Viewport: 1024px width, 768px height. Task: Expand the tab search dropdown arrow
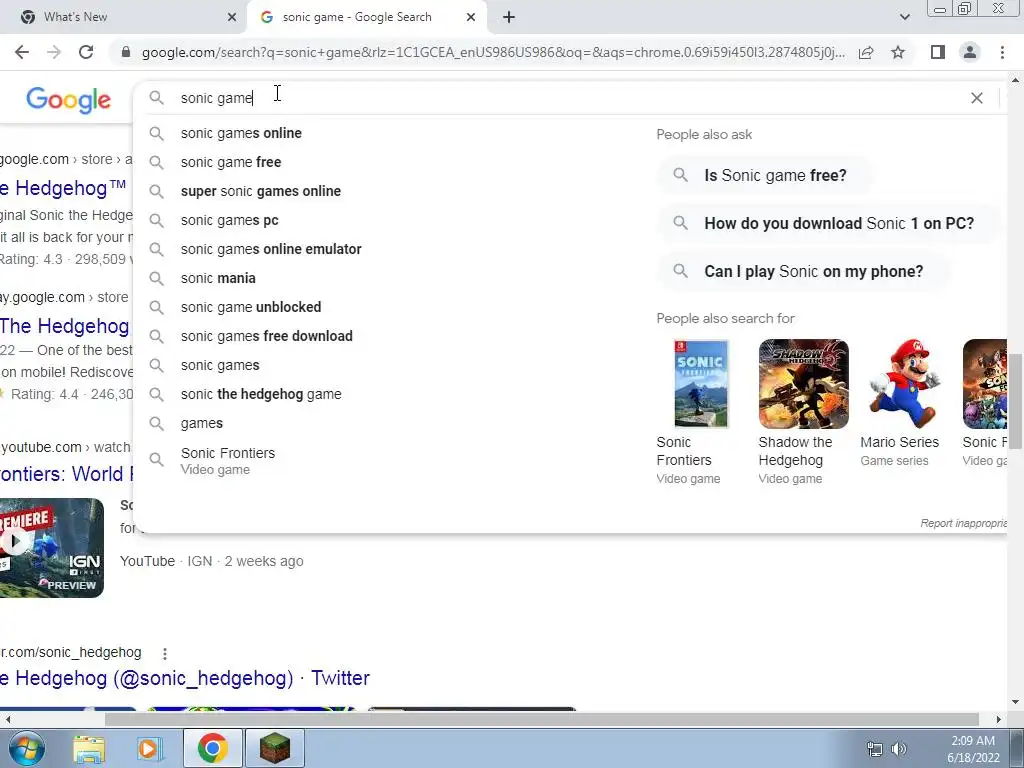point(904,18)
